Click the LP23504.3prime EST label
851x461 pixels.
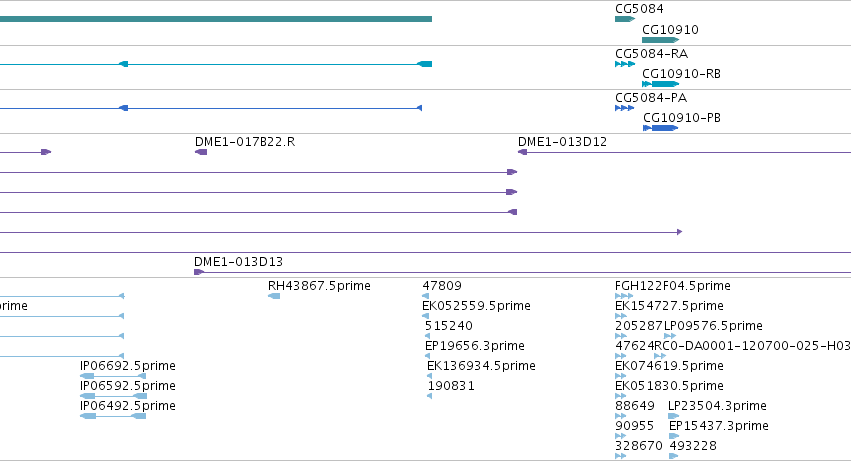[x=717, y=406]
